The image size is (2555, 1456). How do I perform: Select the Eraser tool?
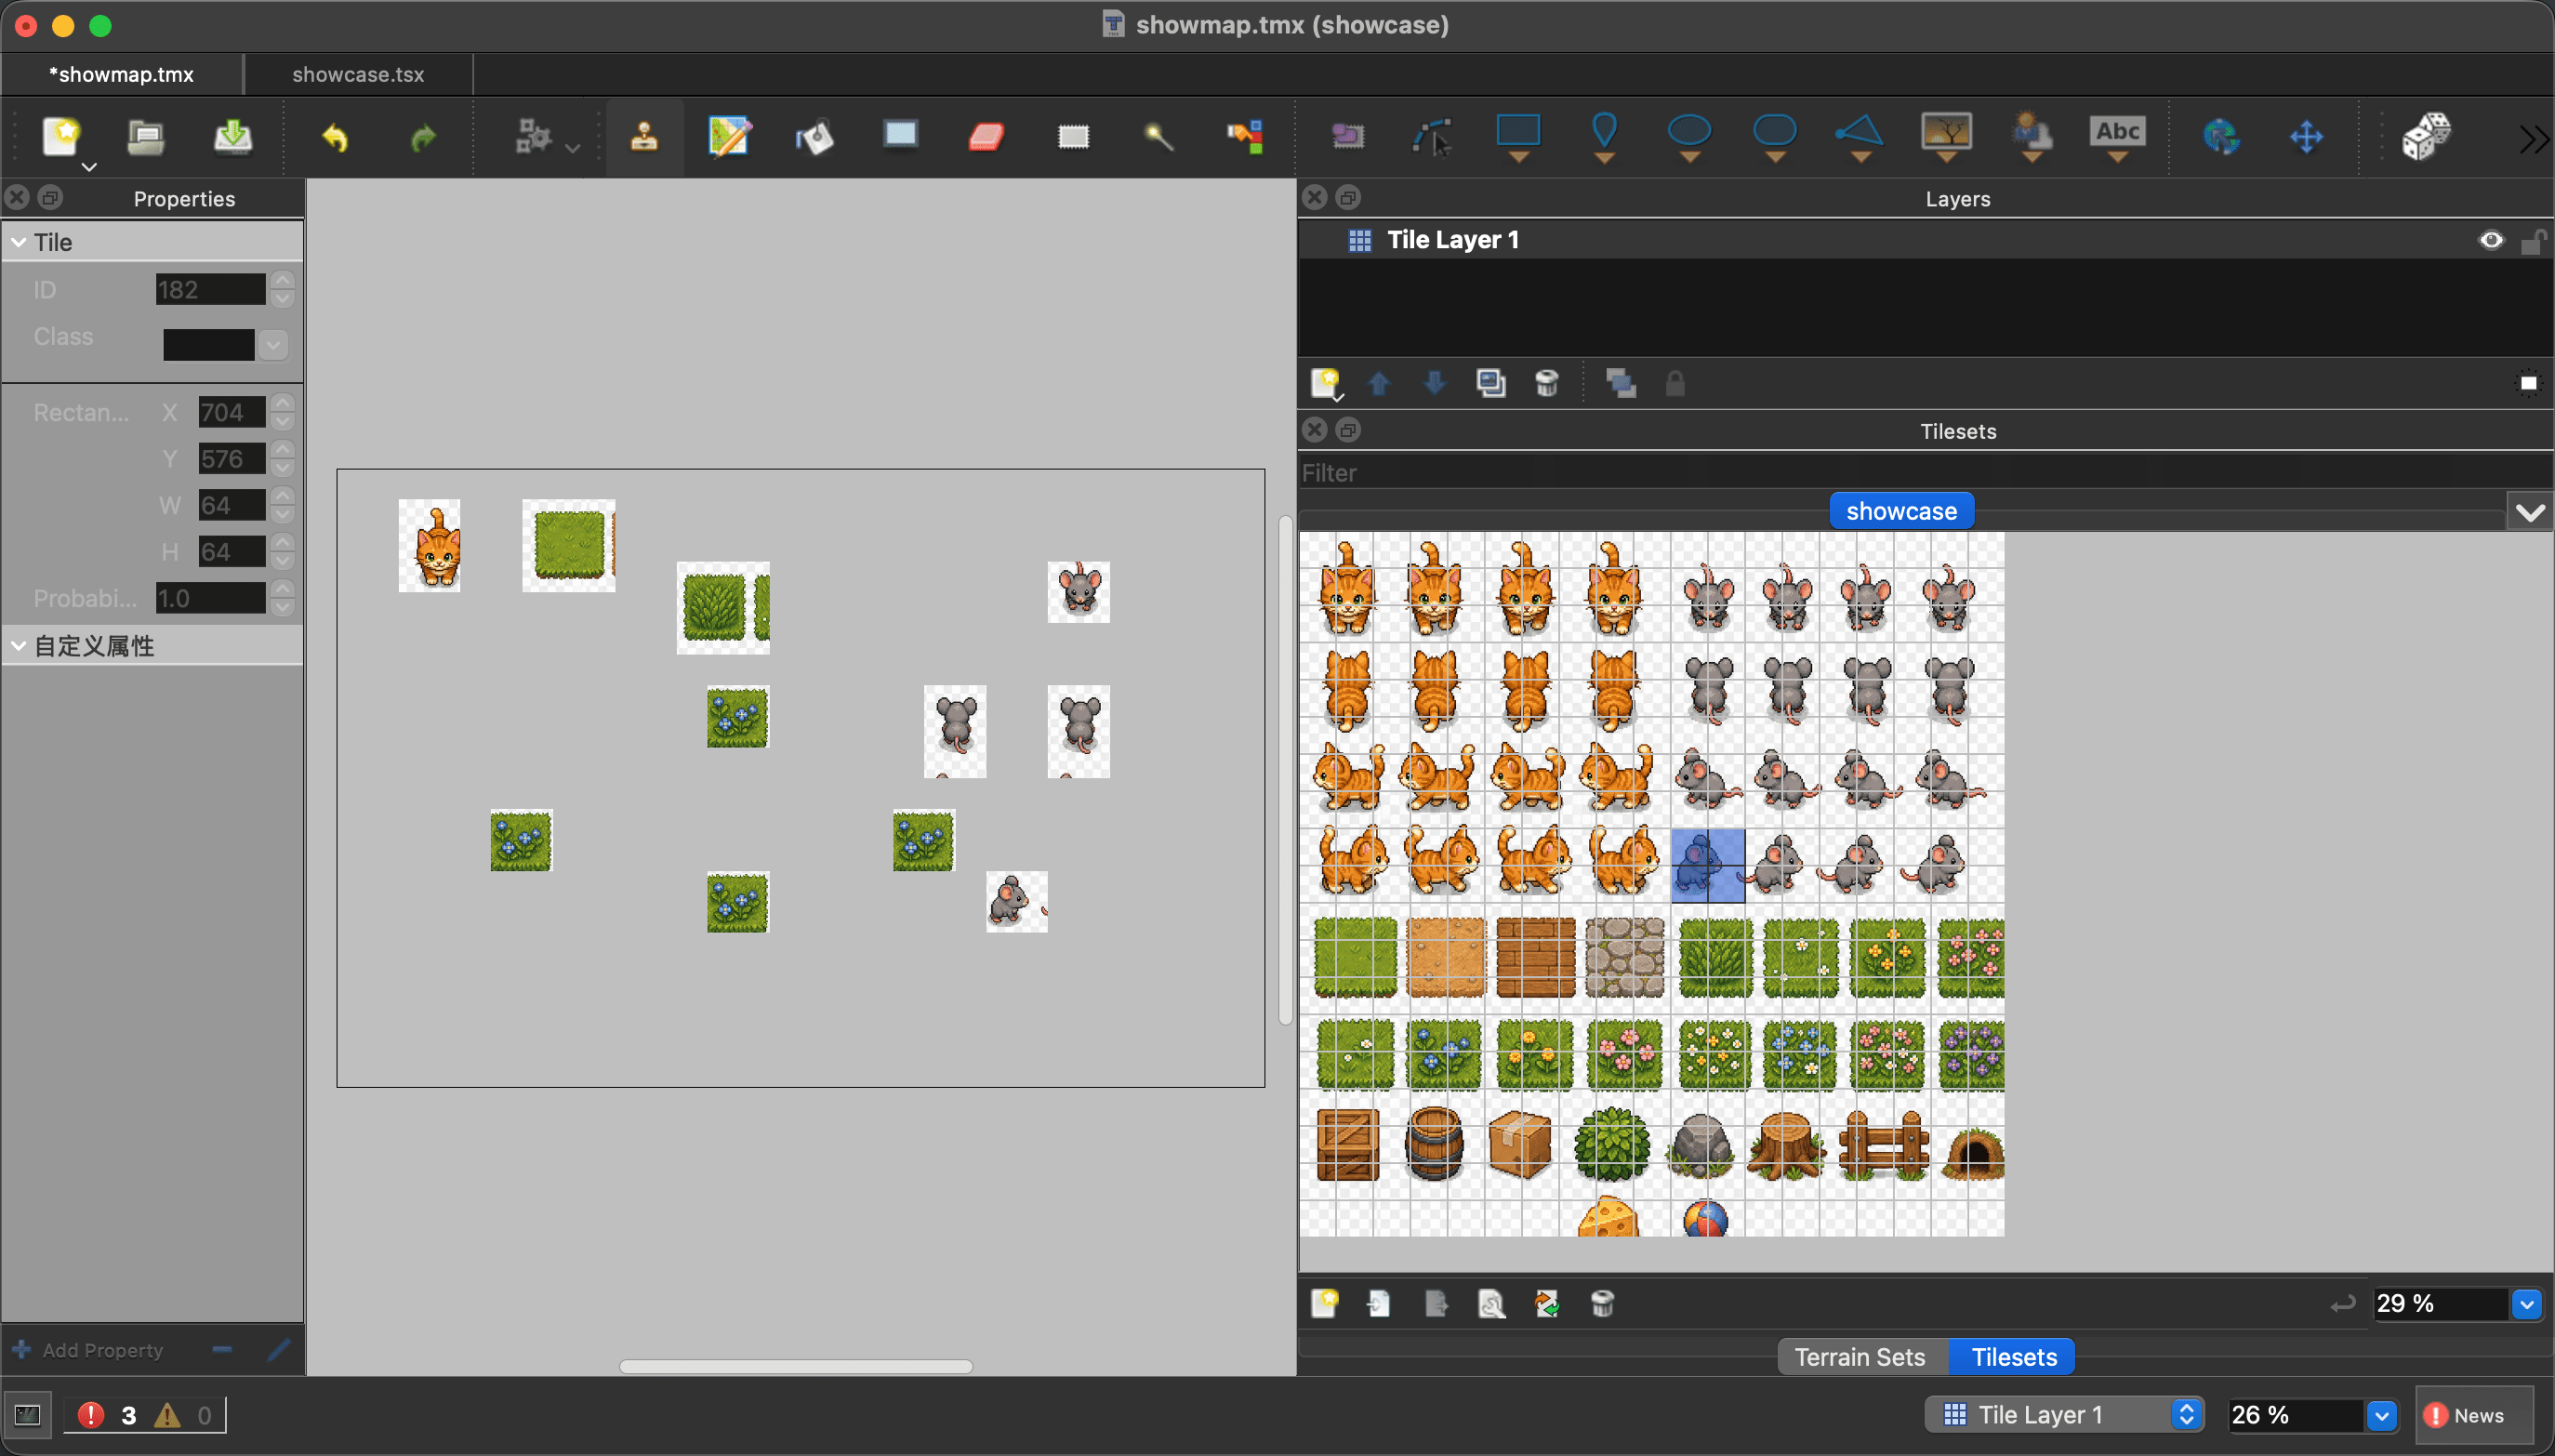pos(987,136)
